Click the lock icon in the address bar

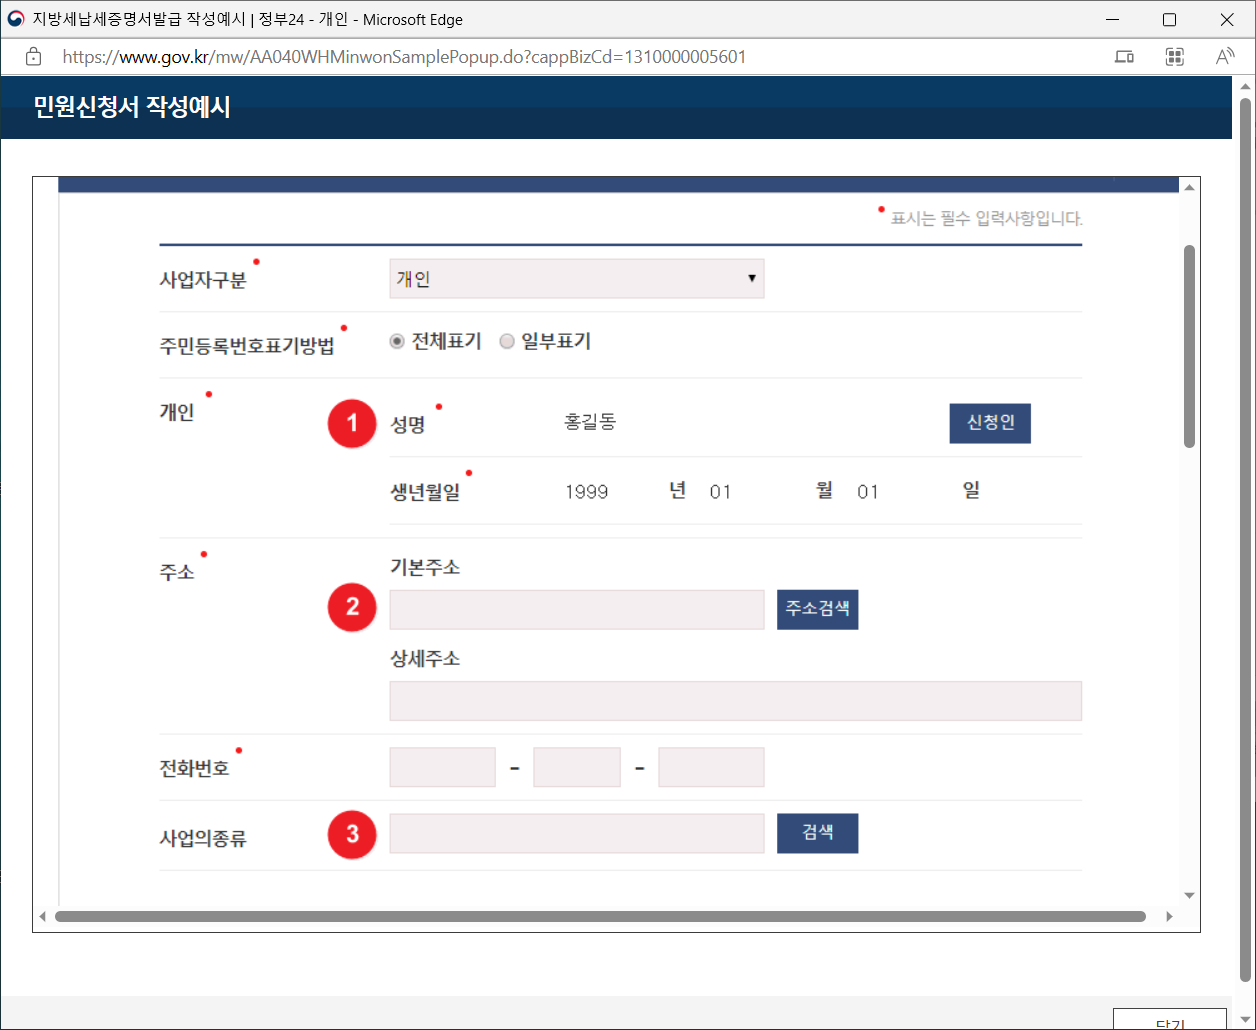[x=33, y=57]
